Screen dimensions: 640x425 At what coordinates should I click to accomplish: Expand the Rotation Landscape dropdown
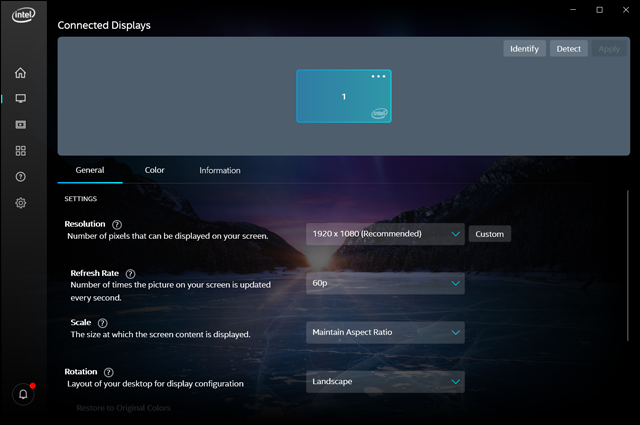pos(385,382)
